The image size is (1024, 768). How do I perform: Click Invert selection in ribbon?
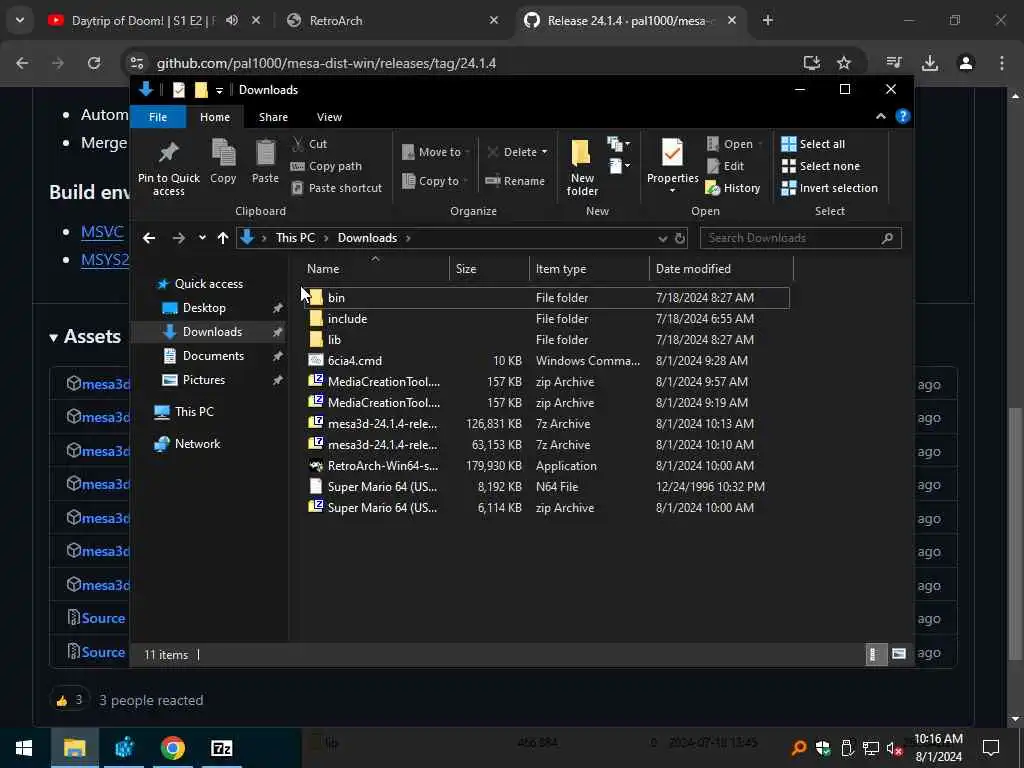829,188
